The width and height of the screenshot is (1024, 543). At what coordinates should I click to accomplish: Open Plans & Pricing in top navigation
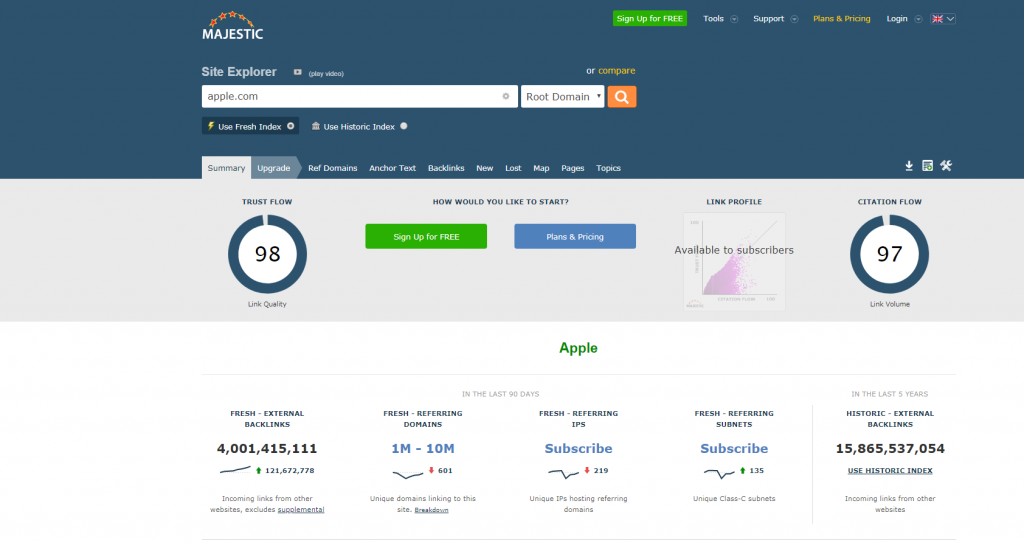841,18
